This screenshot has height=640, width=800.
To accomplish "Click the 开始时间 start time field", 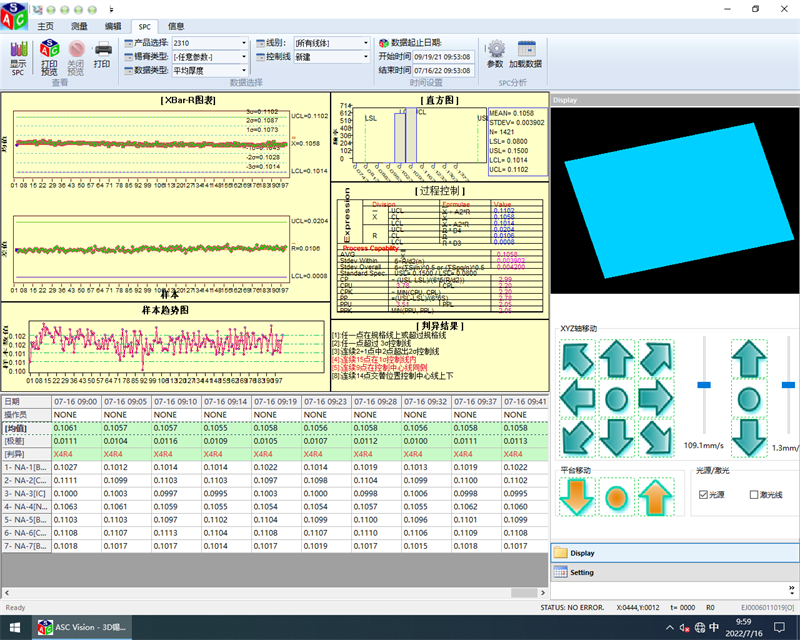I will point(442,57).
